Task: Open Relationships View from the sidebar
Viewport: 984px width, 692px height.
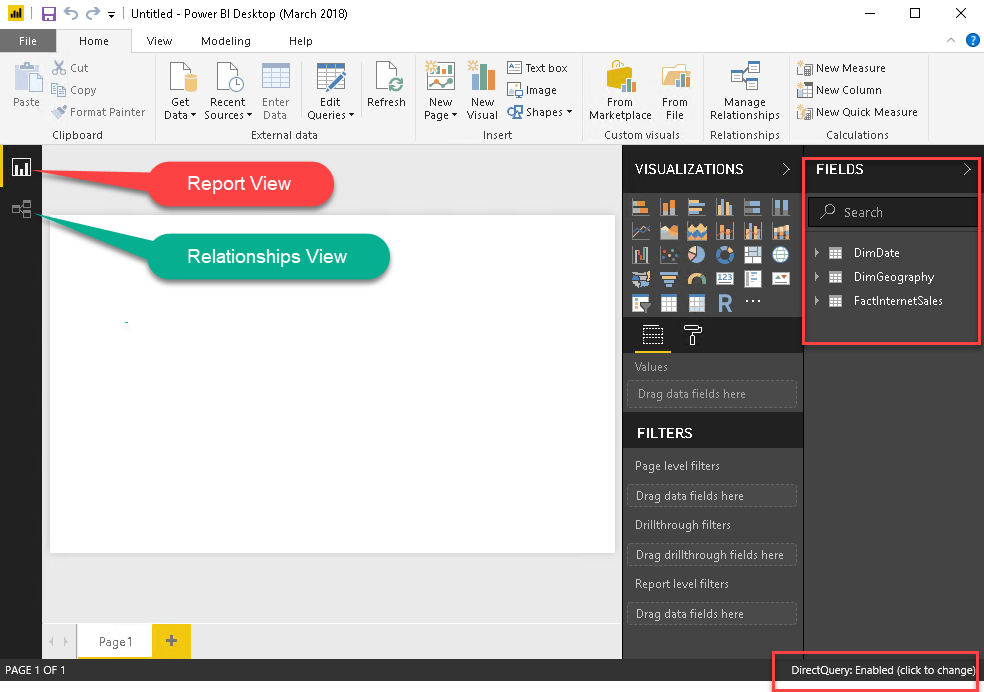Action: click(21, 208)
